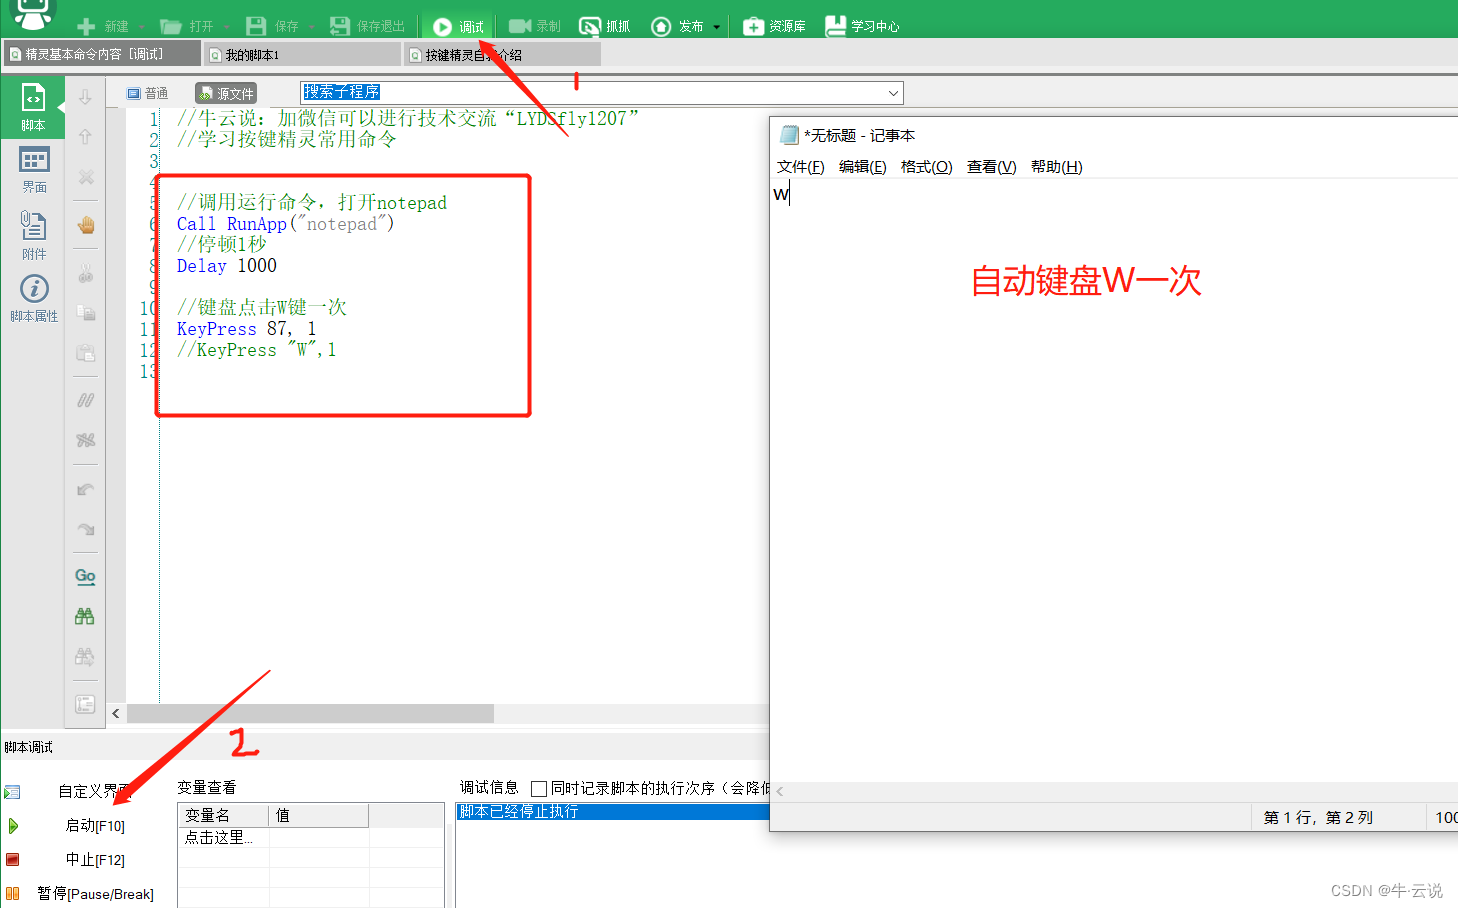Click the grey binoculars find-next icon
1458x908 pixels.
(85, 656)
